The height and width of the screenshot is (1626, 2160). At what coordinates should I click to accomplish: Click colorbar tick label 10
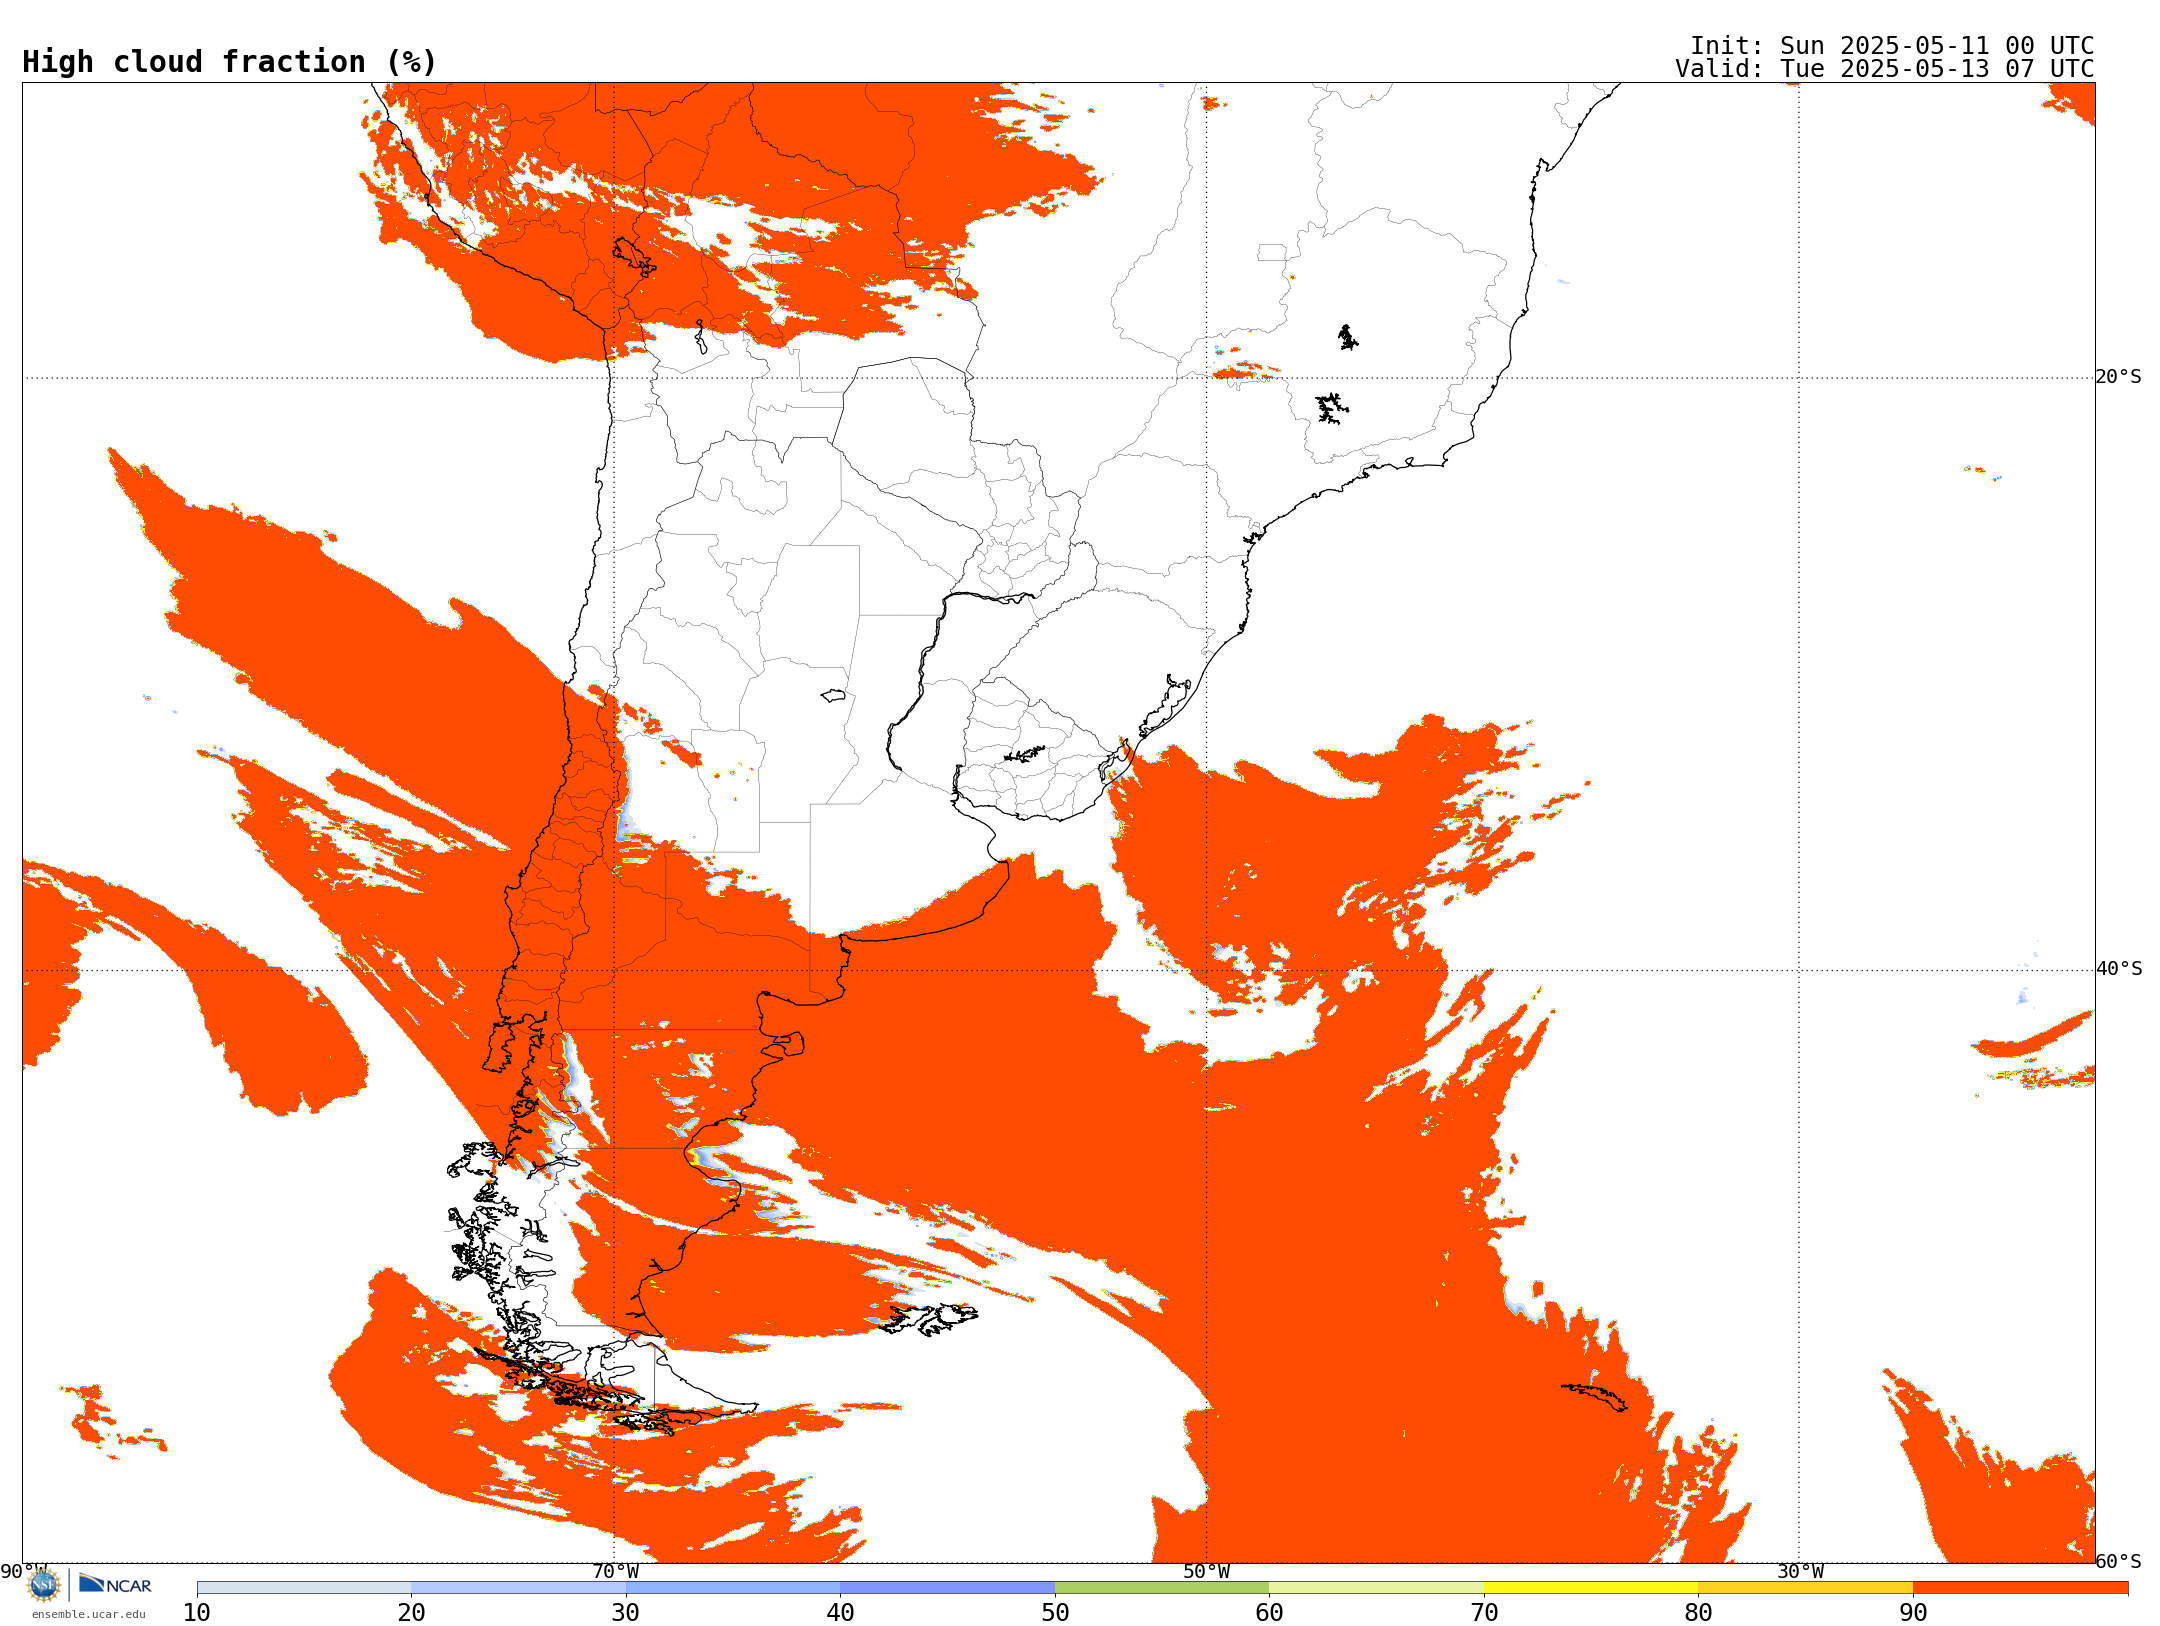(x=197, y=1612)
